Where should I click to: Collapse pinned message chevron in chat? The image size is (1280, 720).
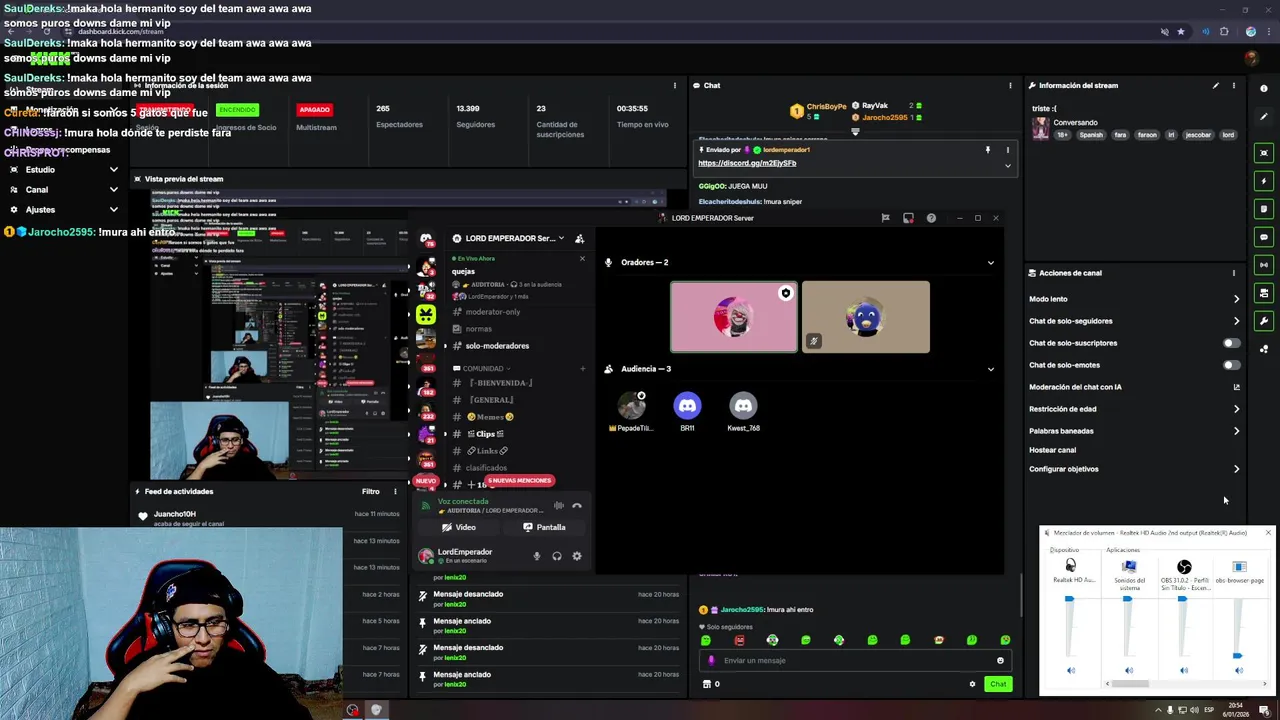(1008, 165)
